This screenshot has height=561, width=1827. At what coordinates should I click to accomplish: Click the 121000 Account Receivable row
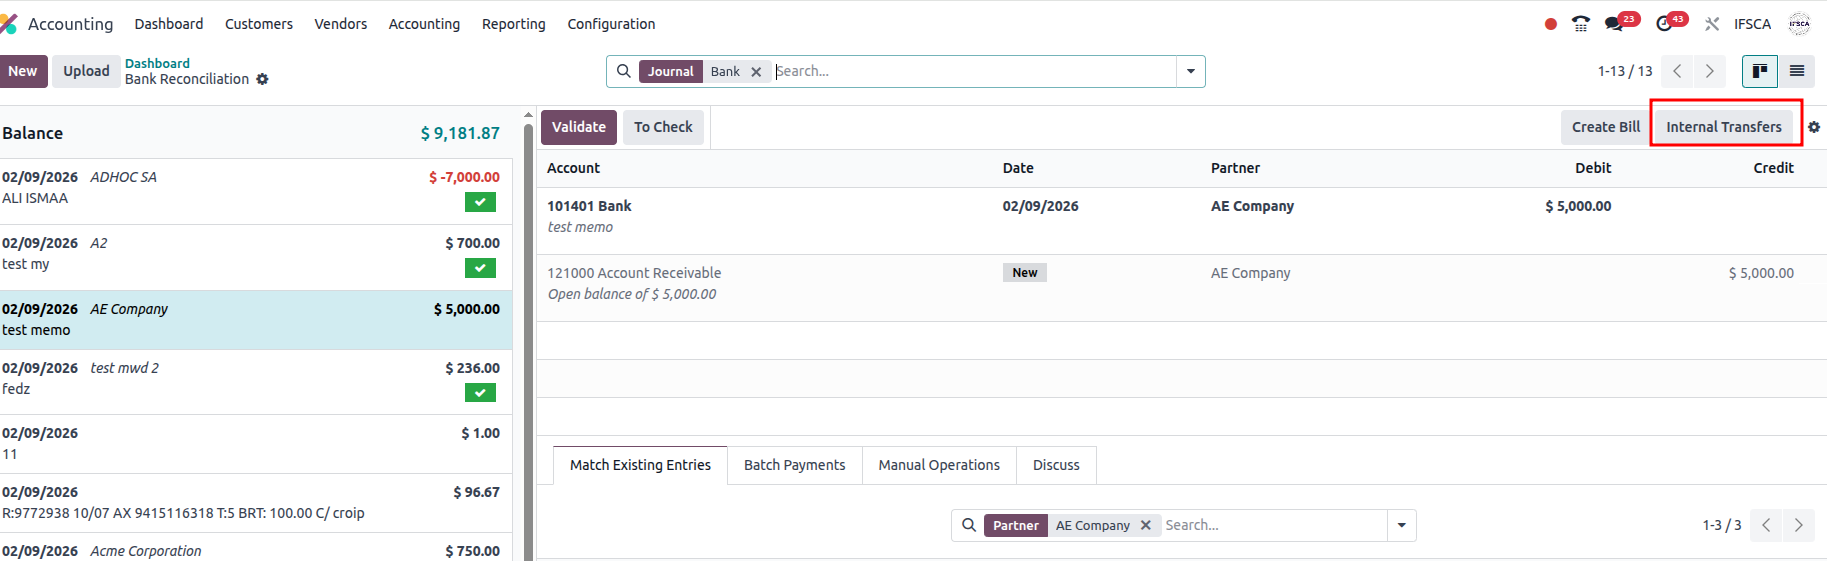pos(1182,288)
